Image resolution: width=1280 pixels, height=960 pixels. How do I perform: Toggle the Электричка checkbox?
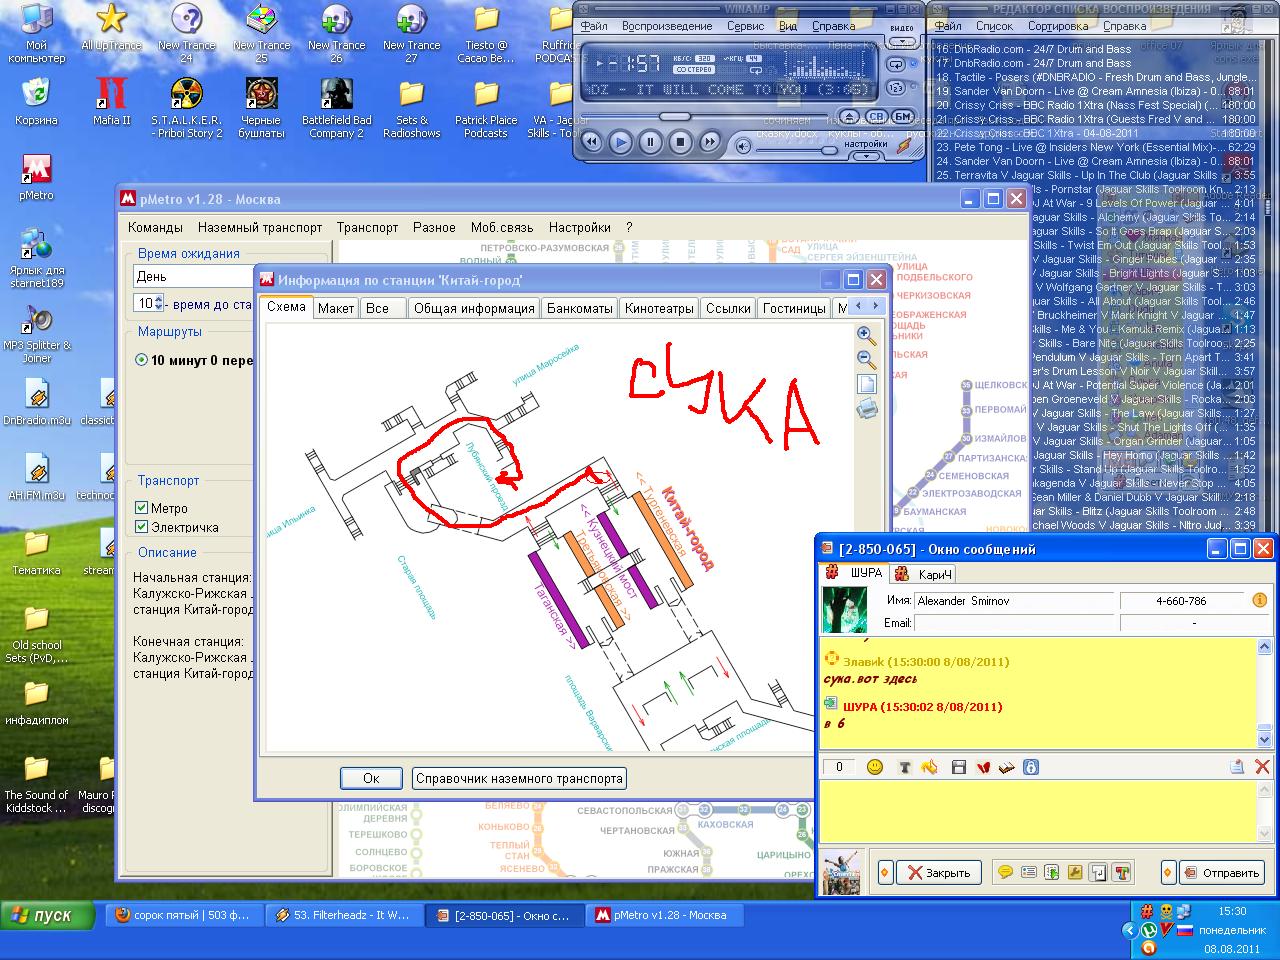(x=142, y=527)
